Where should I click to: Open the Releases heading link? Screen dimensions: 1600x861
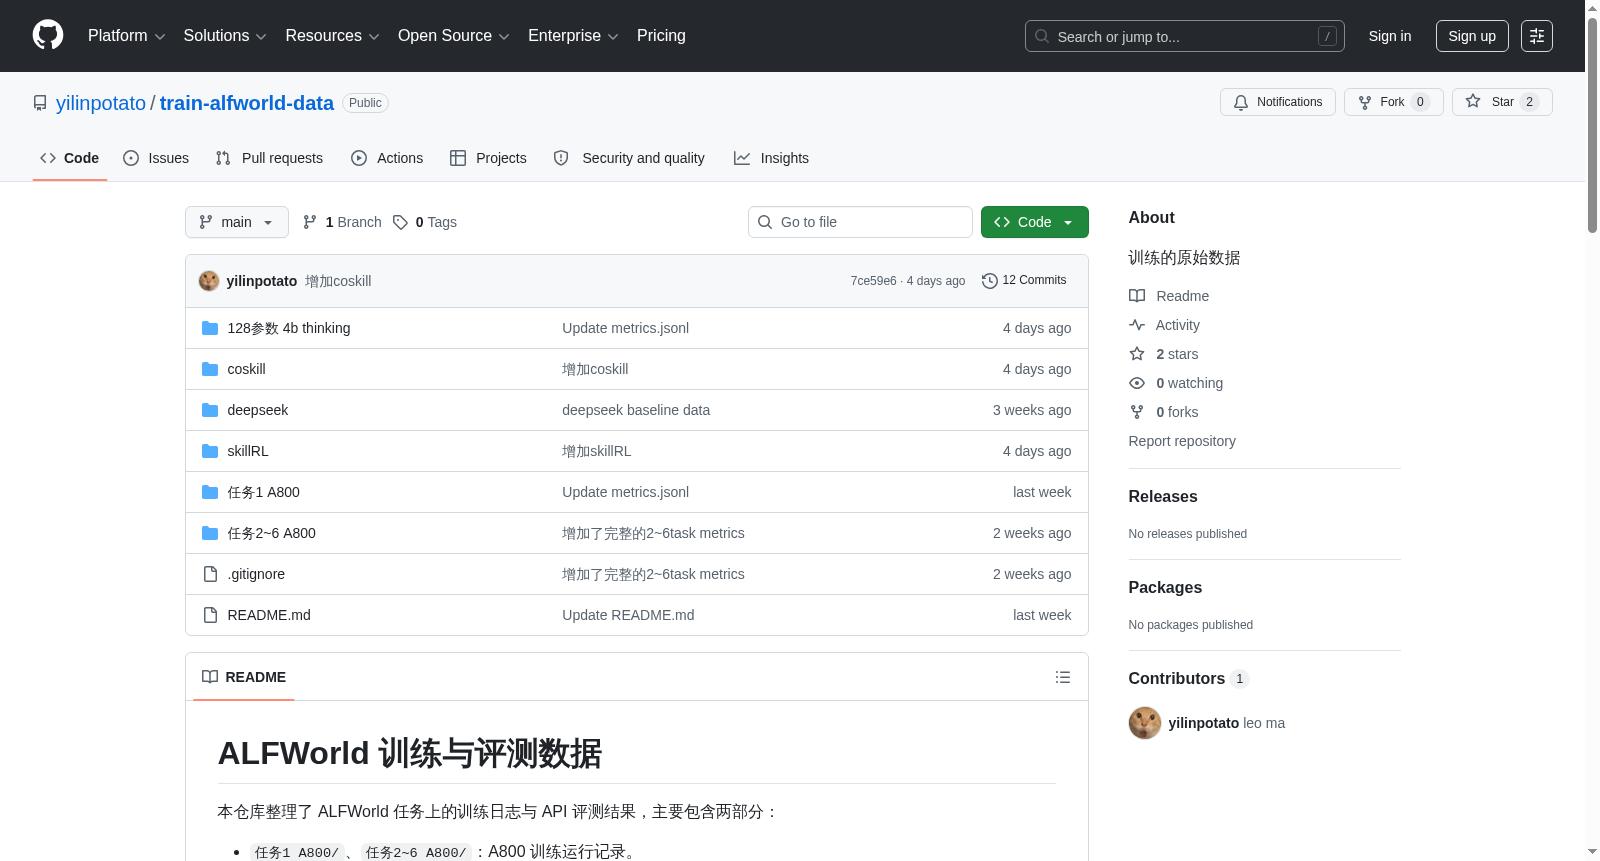click(x=1163, y=496)
